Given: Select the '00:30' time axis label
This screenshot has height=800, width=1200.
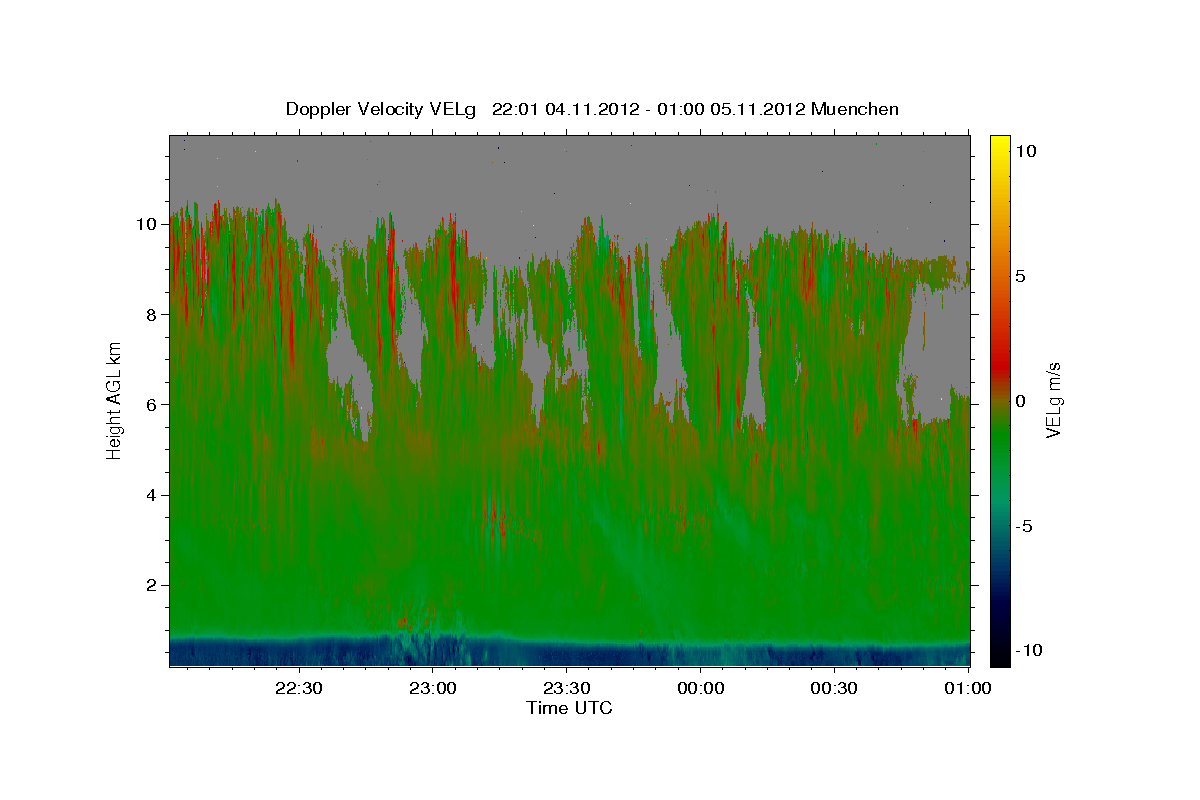Looking at the screenshot, I should tap(834, 688).
